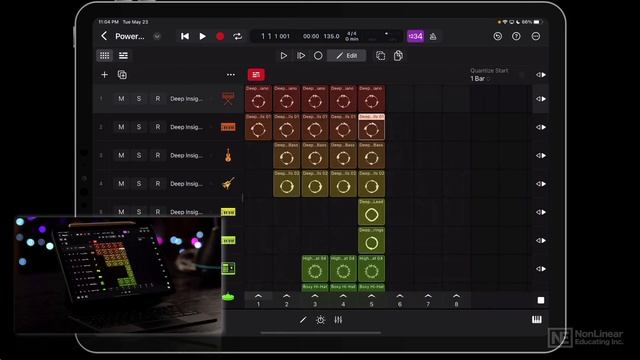The width and height of the screenshot is (640, 360).
Task: Click the Power... project name
Action: pos(130,36)
